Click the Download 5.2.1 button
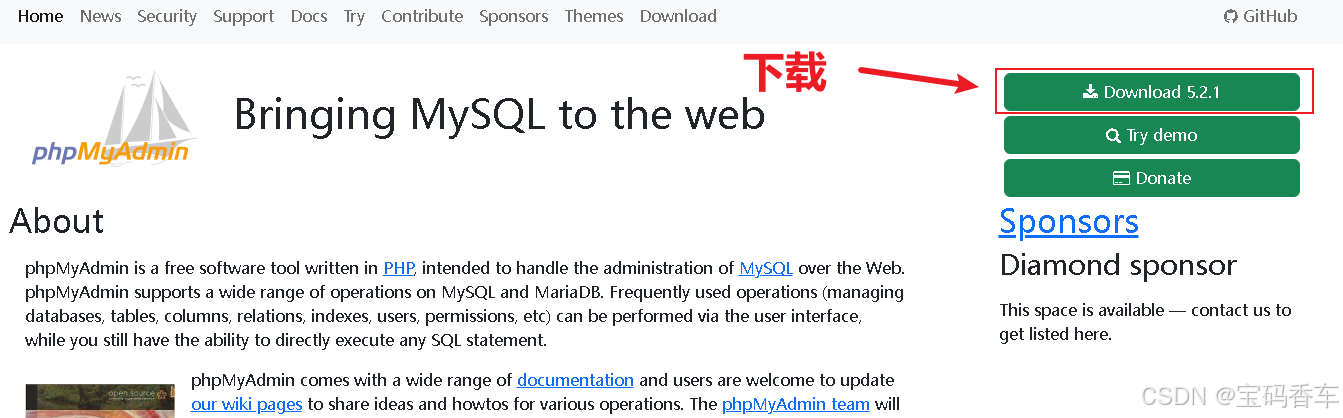Screen dimensions: 1343x418 pos(1152,92)
